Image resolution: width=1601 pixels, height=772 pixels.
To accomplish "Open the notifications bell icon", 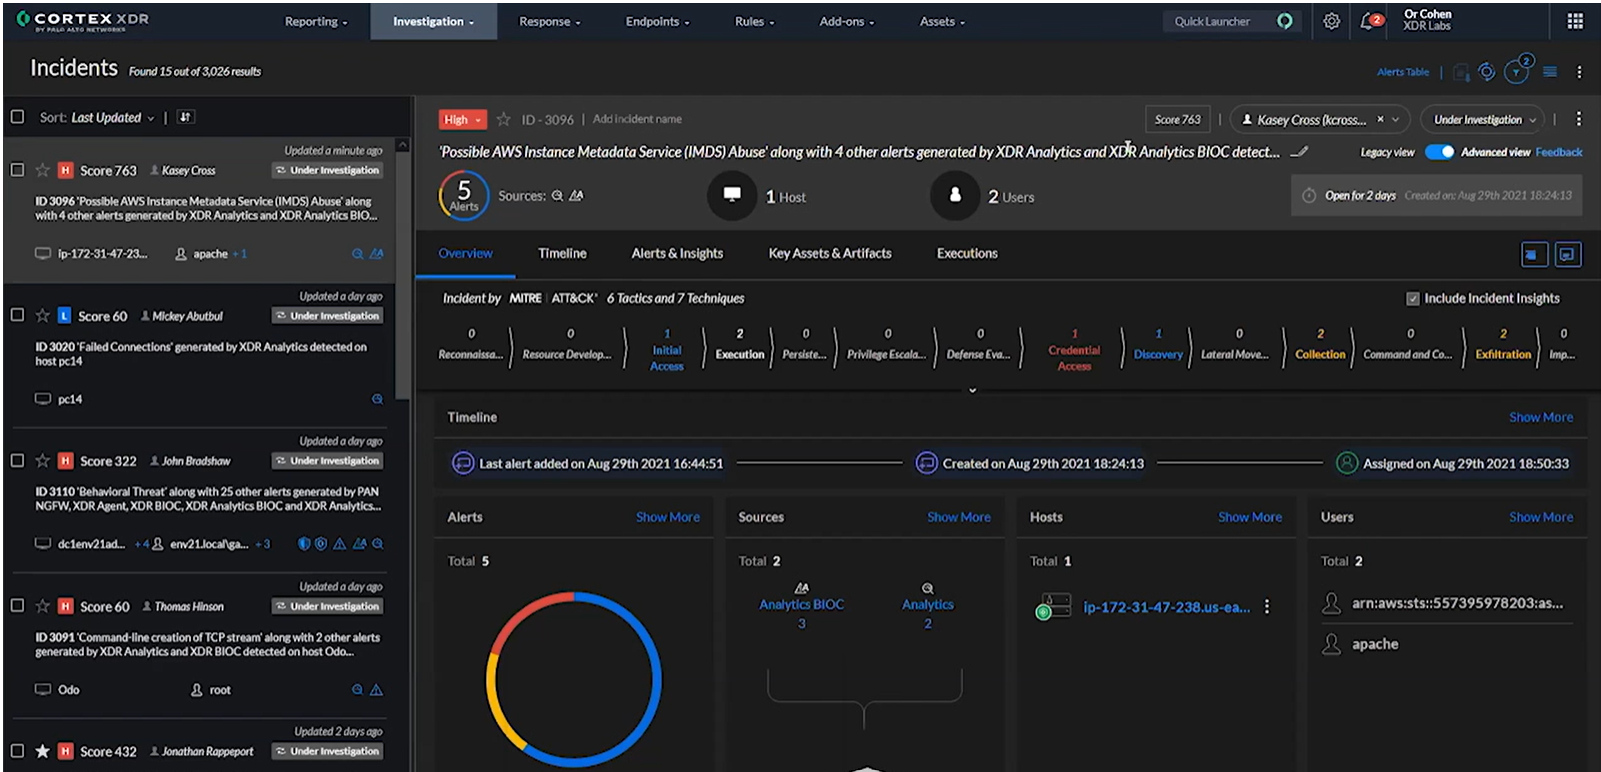I will 1369,21.
